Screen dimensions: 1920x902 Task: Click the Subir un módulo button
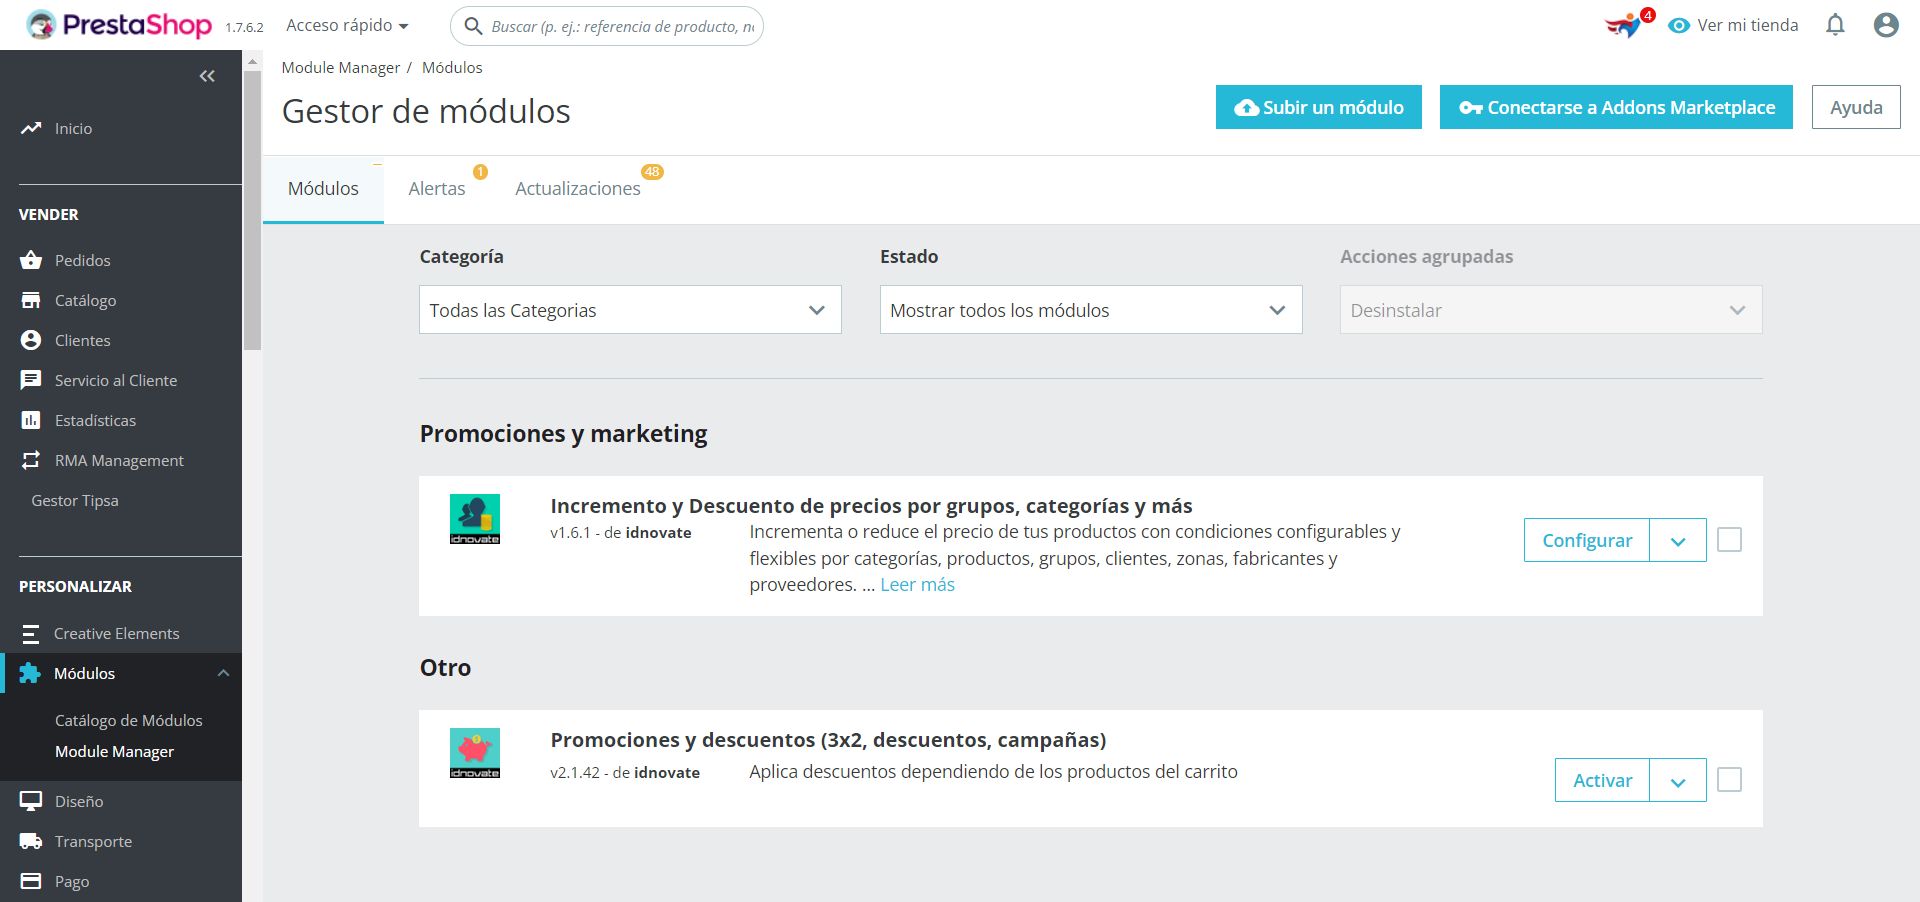(1318, 107)
